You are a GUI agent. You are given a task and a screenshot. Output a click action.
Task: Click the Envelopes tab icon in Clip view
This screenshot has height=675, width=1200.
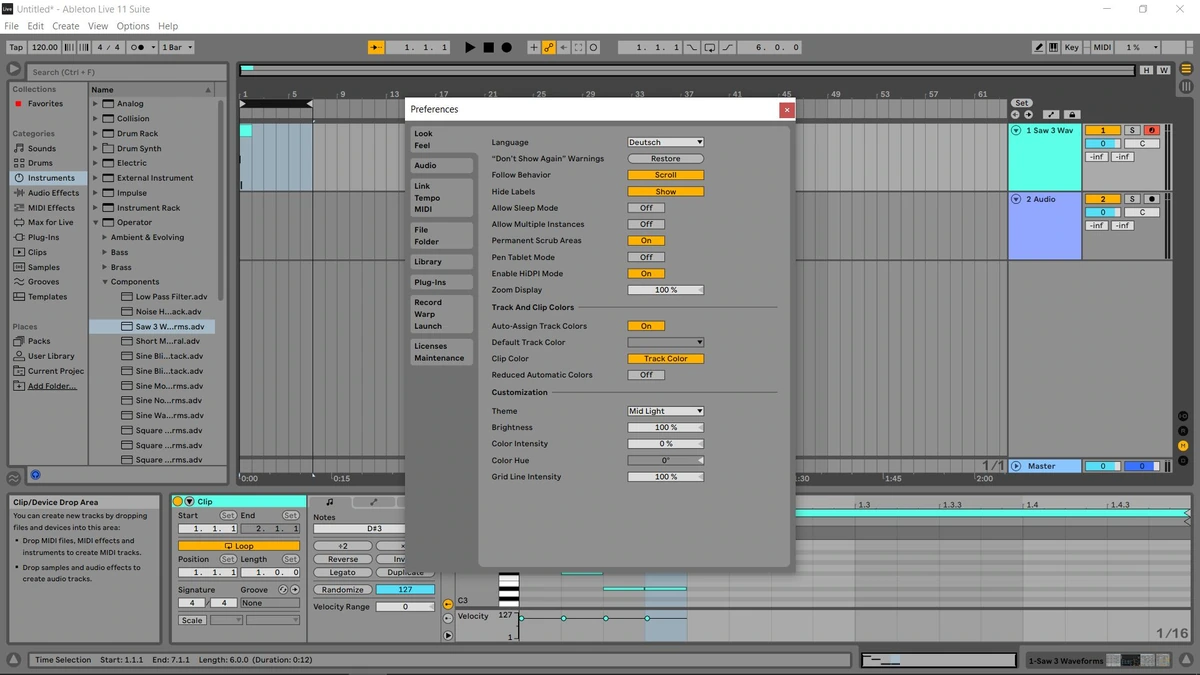click(373, 502)
